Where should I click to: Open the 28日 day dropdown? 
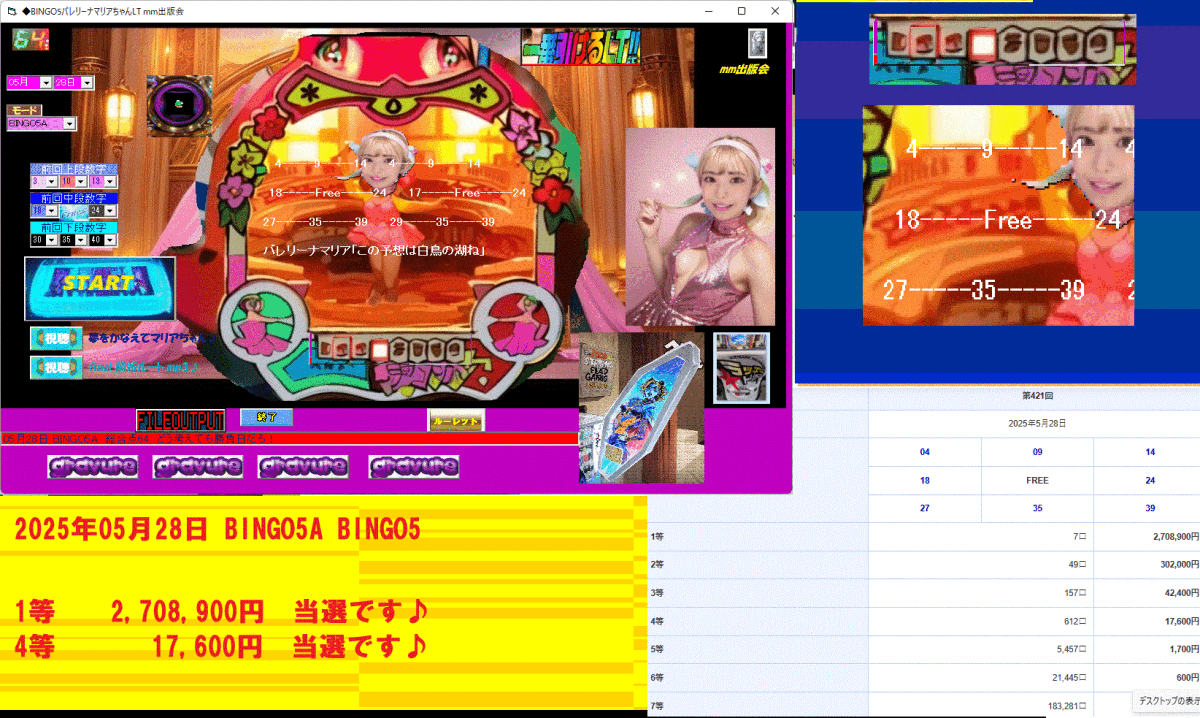(87, 82)
